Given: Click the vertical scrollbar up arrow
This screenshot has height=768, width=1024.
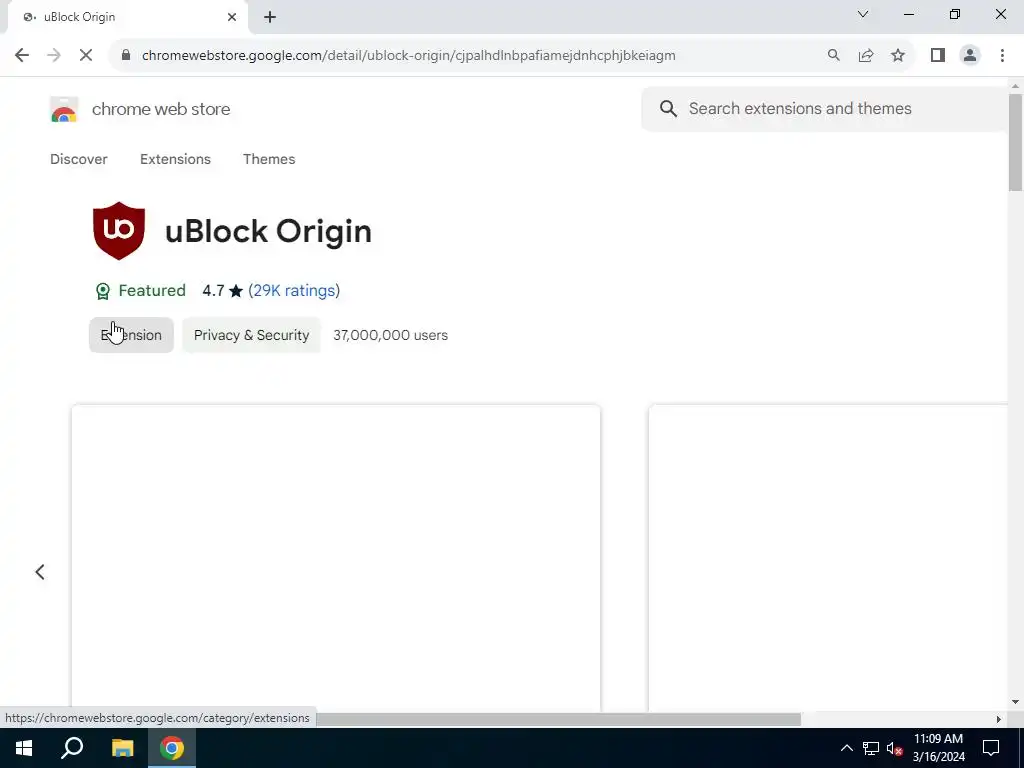Looking at the screenshot, I should click(x=1015, y=86).
